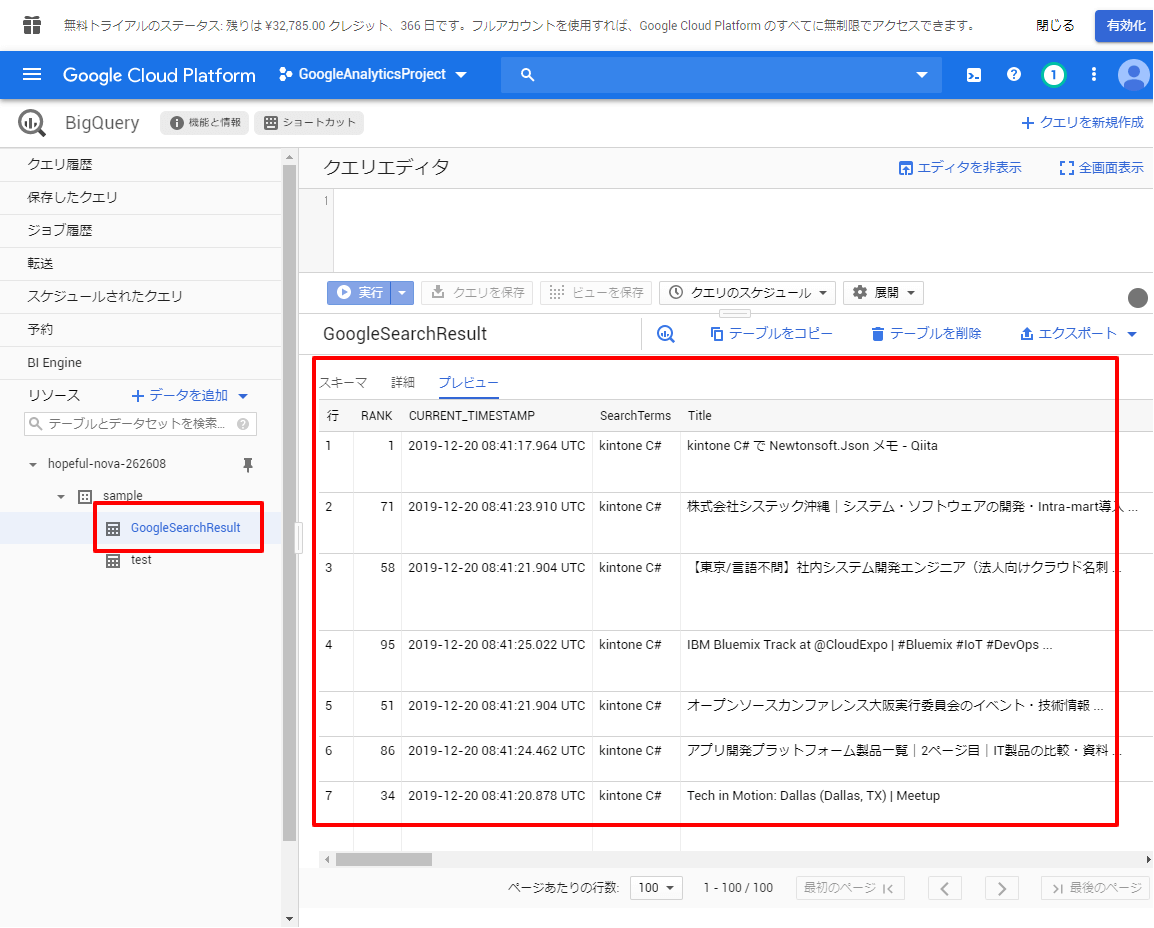This screenshot has width=1154, height=928.
Task: Open the user account avatar
Action: [1133, 74]
